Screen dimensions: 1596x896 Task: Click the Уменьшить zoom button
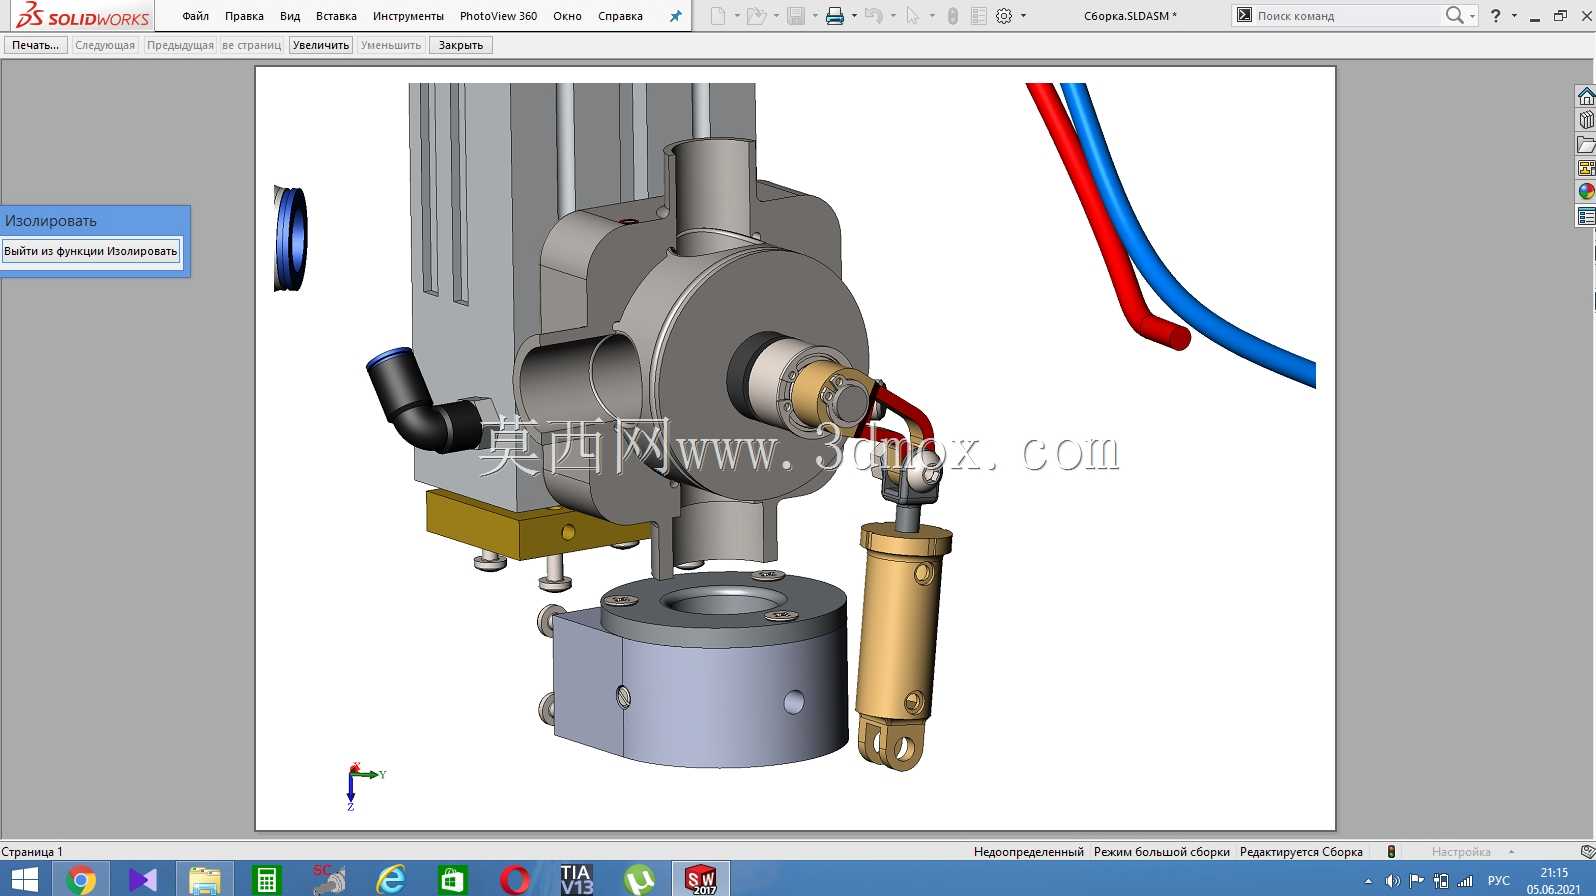pyautogui.click(x=391, y=45)
